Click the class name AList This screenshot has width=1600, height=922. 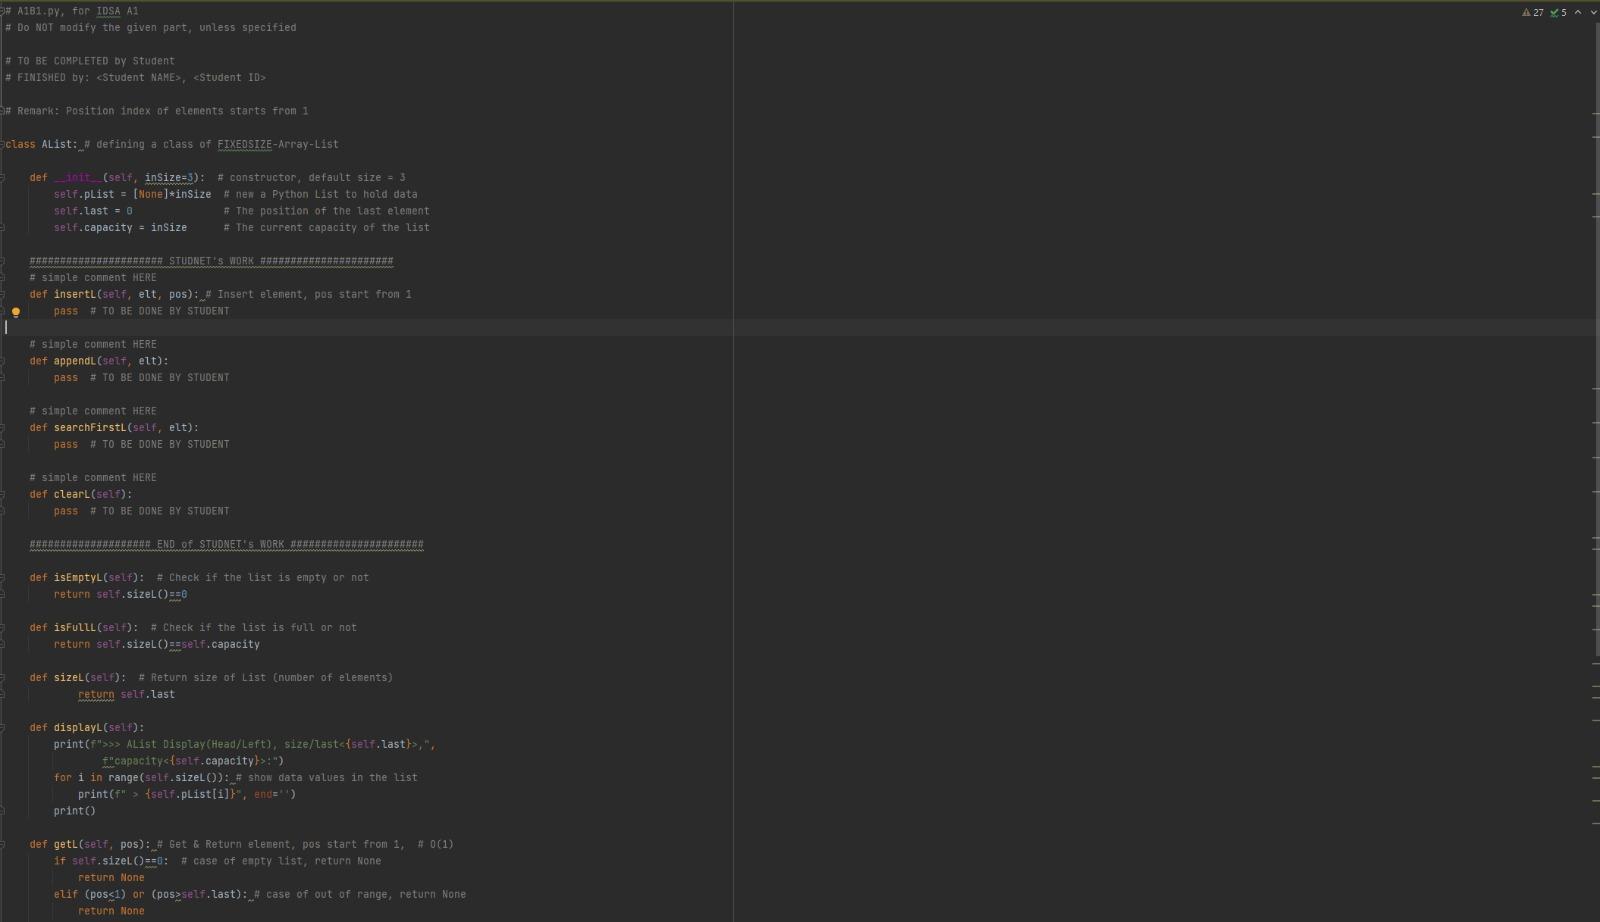56,144
